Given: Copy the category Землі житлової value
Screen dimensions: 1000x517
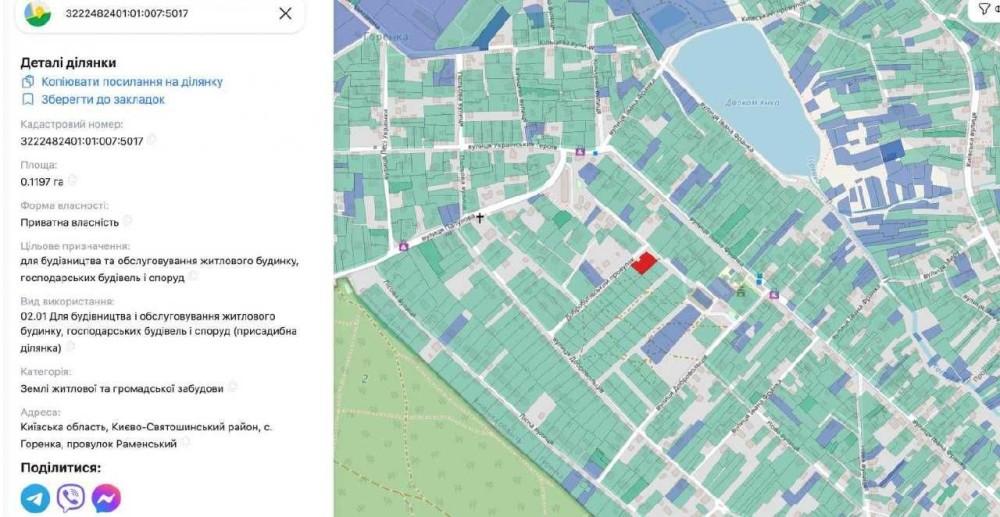Looking at the screenshot, I should (x=233, y=386).
